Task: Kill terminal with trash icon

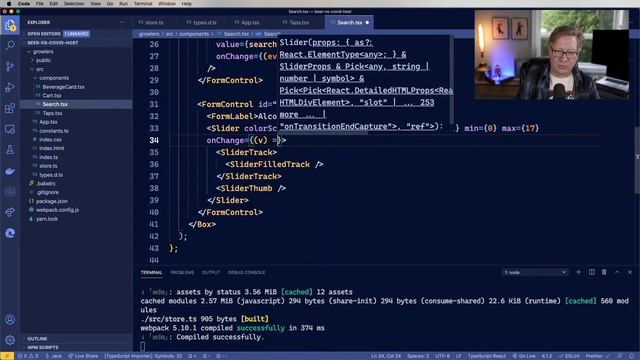Action: 604,272
